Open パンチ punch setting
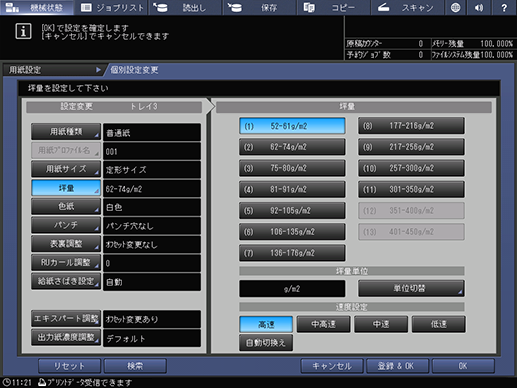This screenshot has height=388, width=517. pyautogui.click(x=66, y=225)
